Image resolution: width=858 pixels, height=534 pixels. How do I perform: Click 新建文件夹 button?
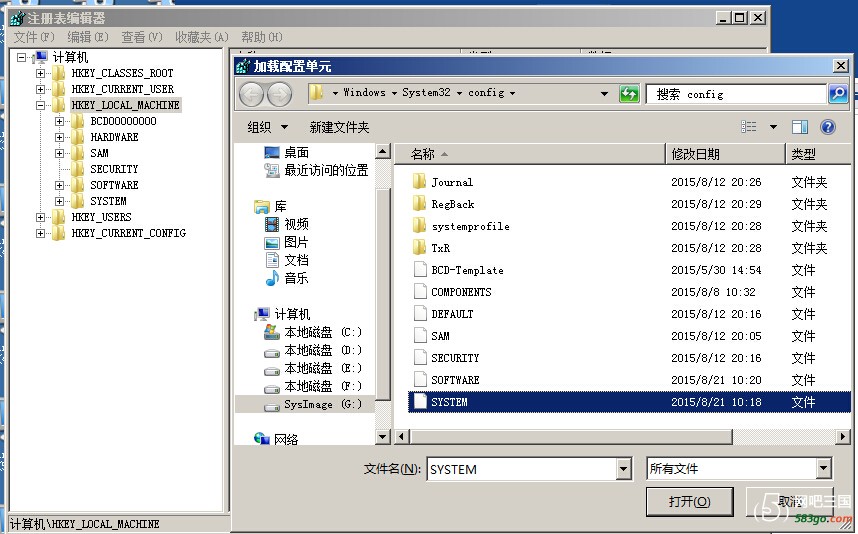point(339,127)
